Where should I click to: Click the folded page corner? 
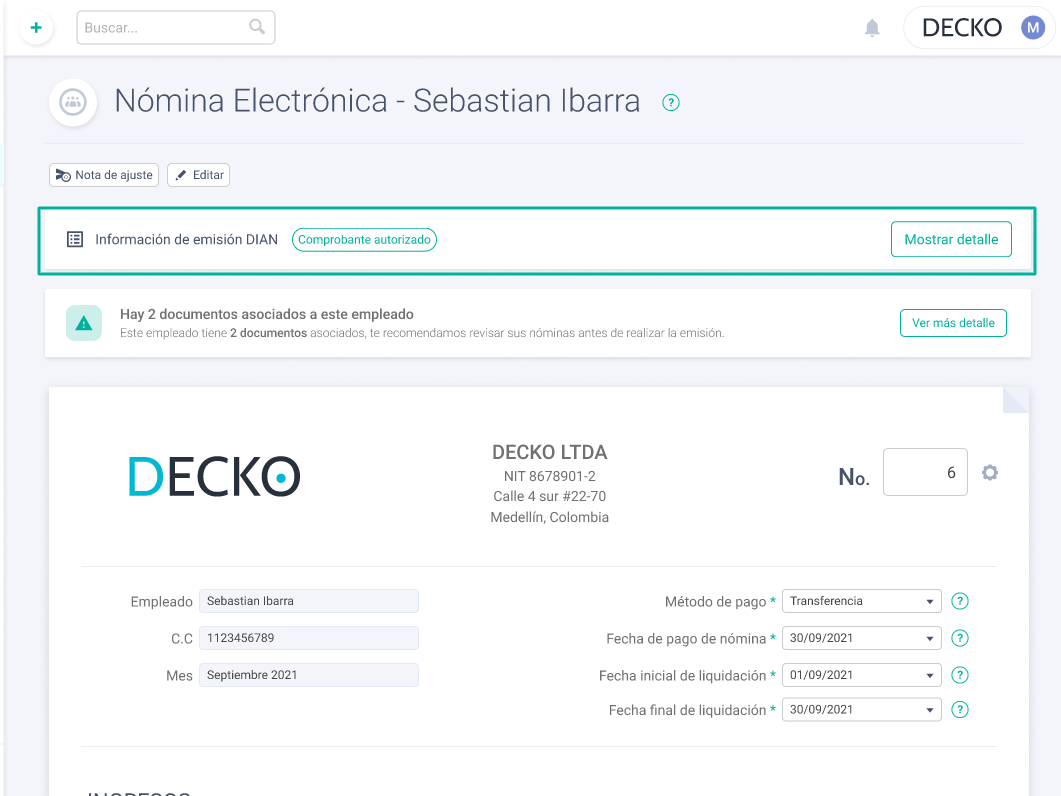(1016, 400)
